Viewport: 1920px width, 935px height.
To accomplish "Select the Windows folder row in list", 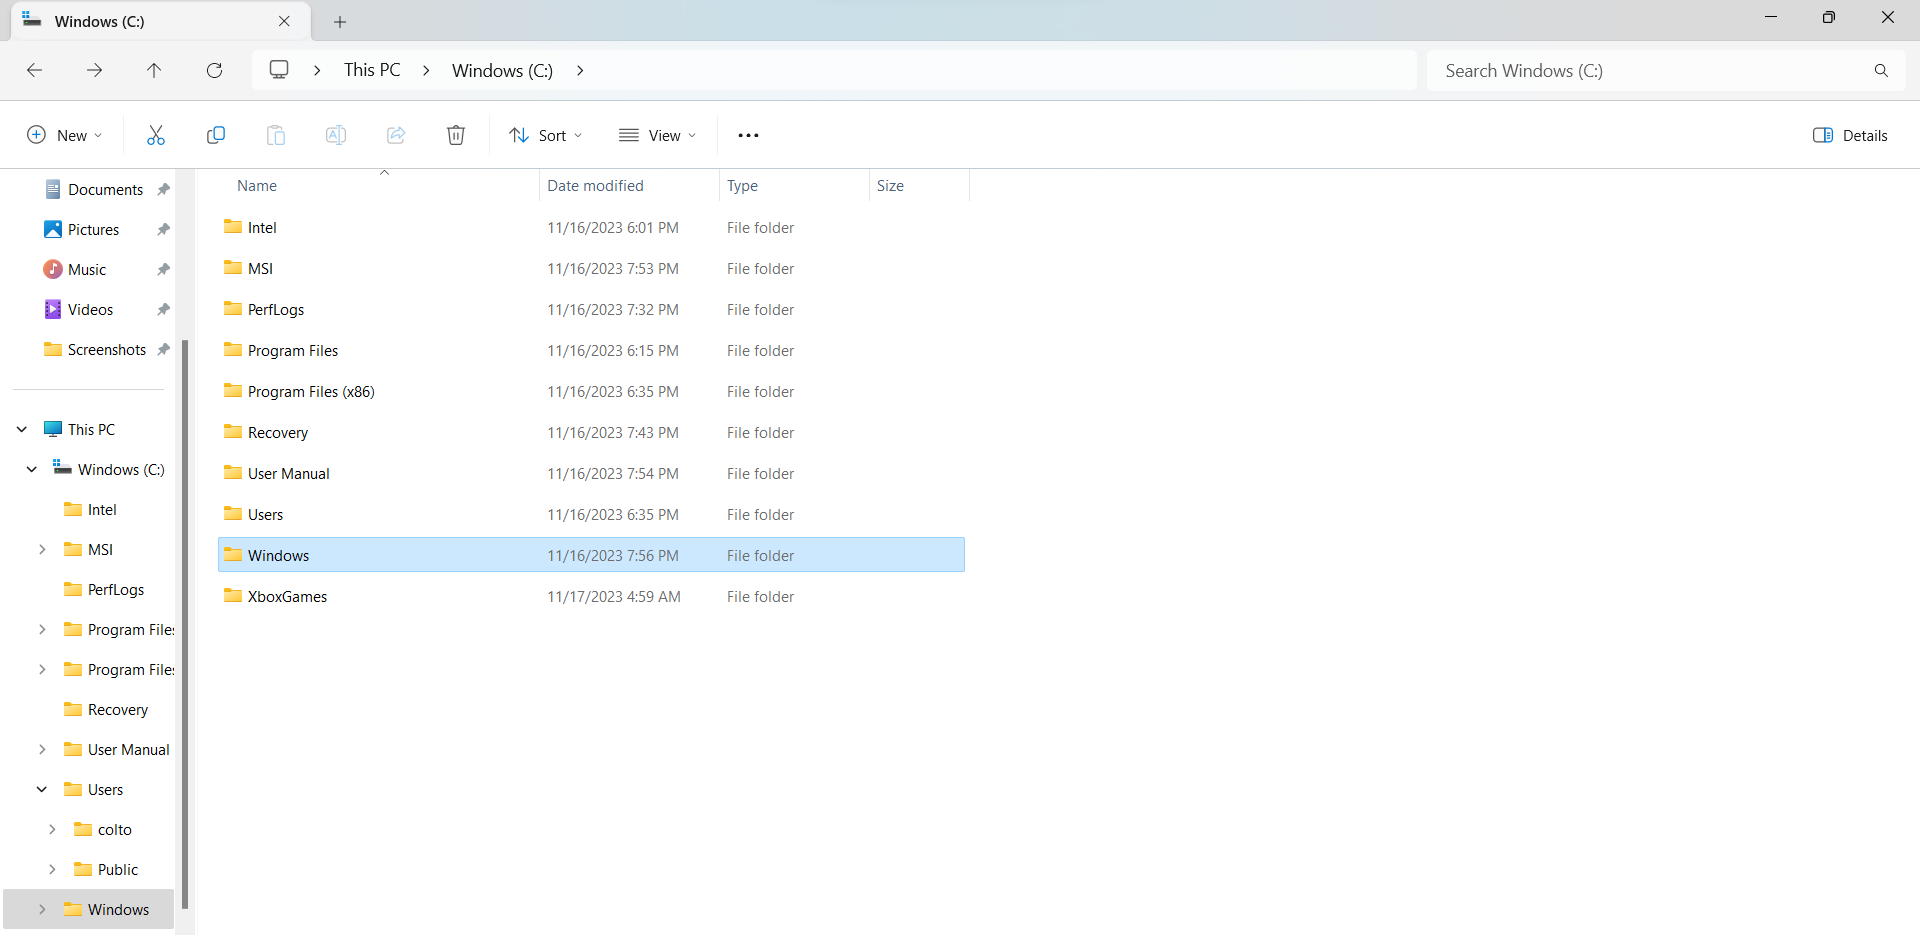I will (x=591, y=555).
